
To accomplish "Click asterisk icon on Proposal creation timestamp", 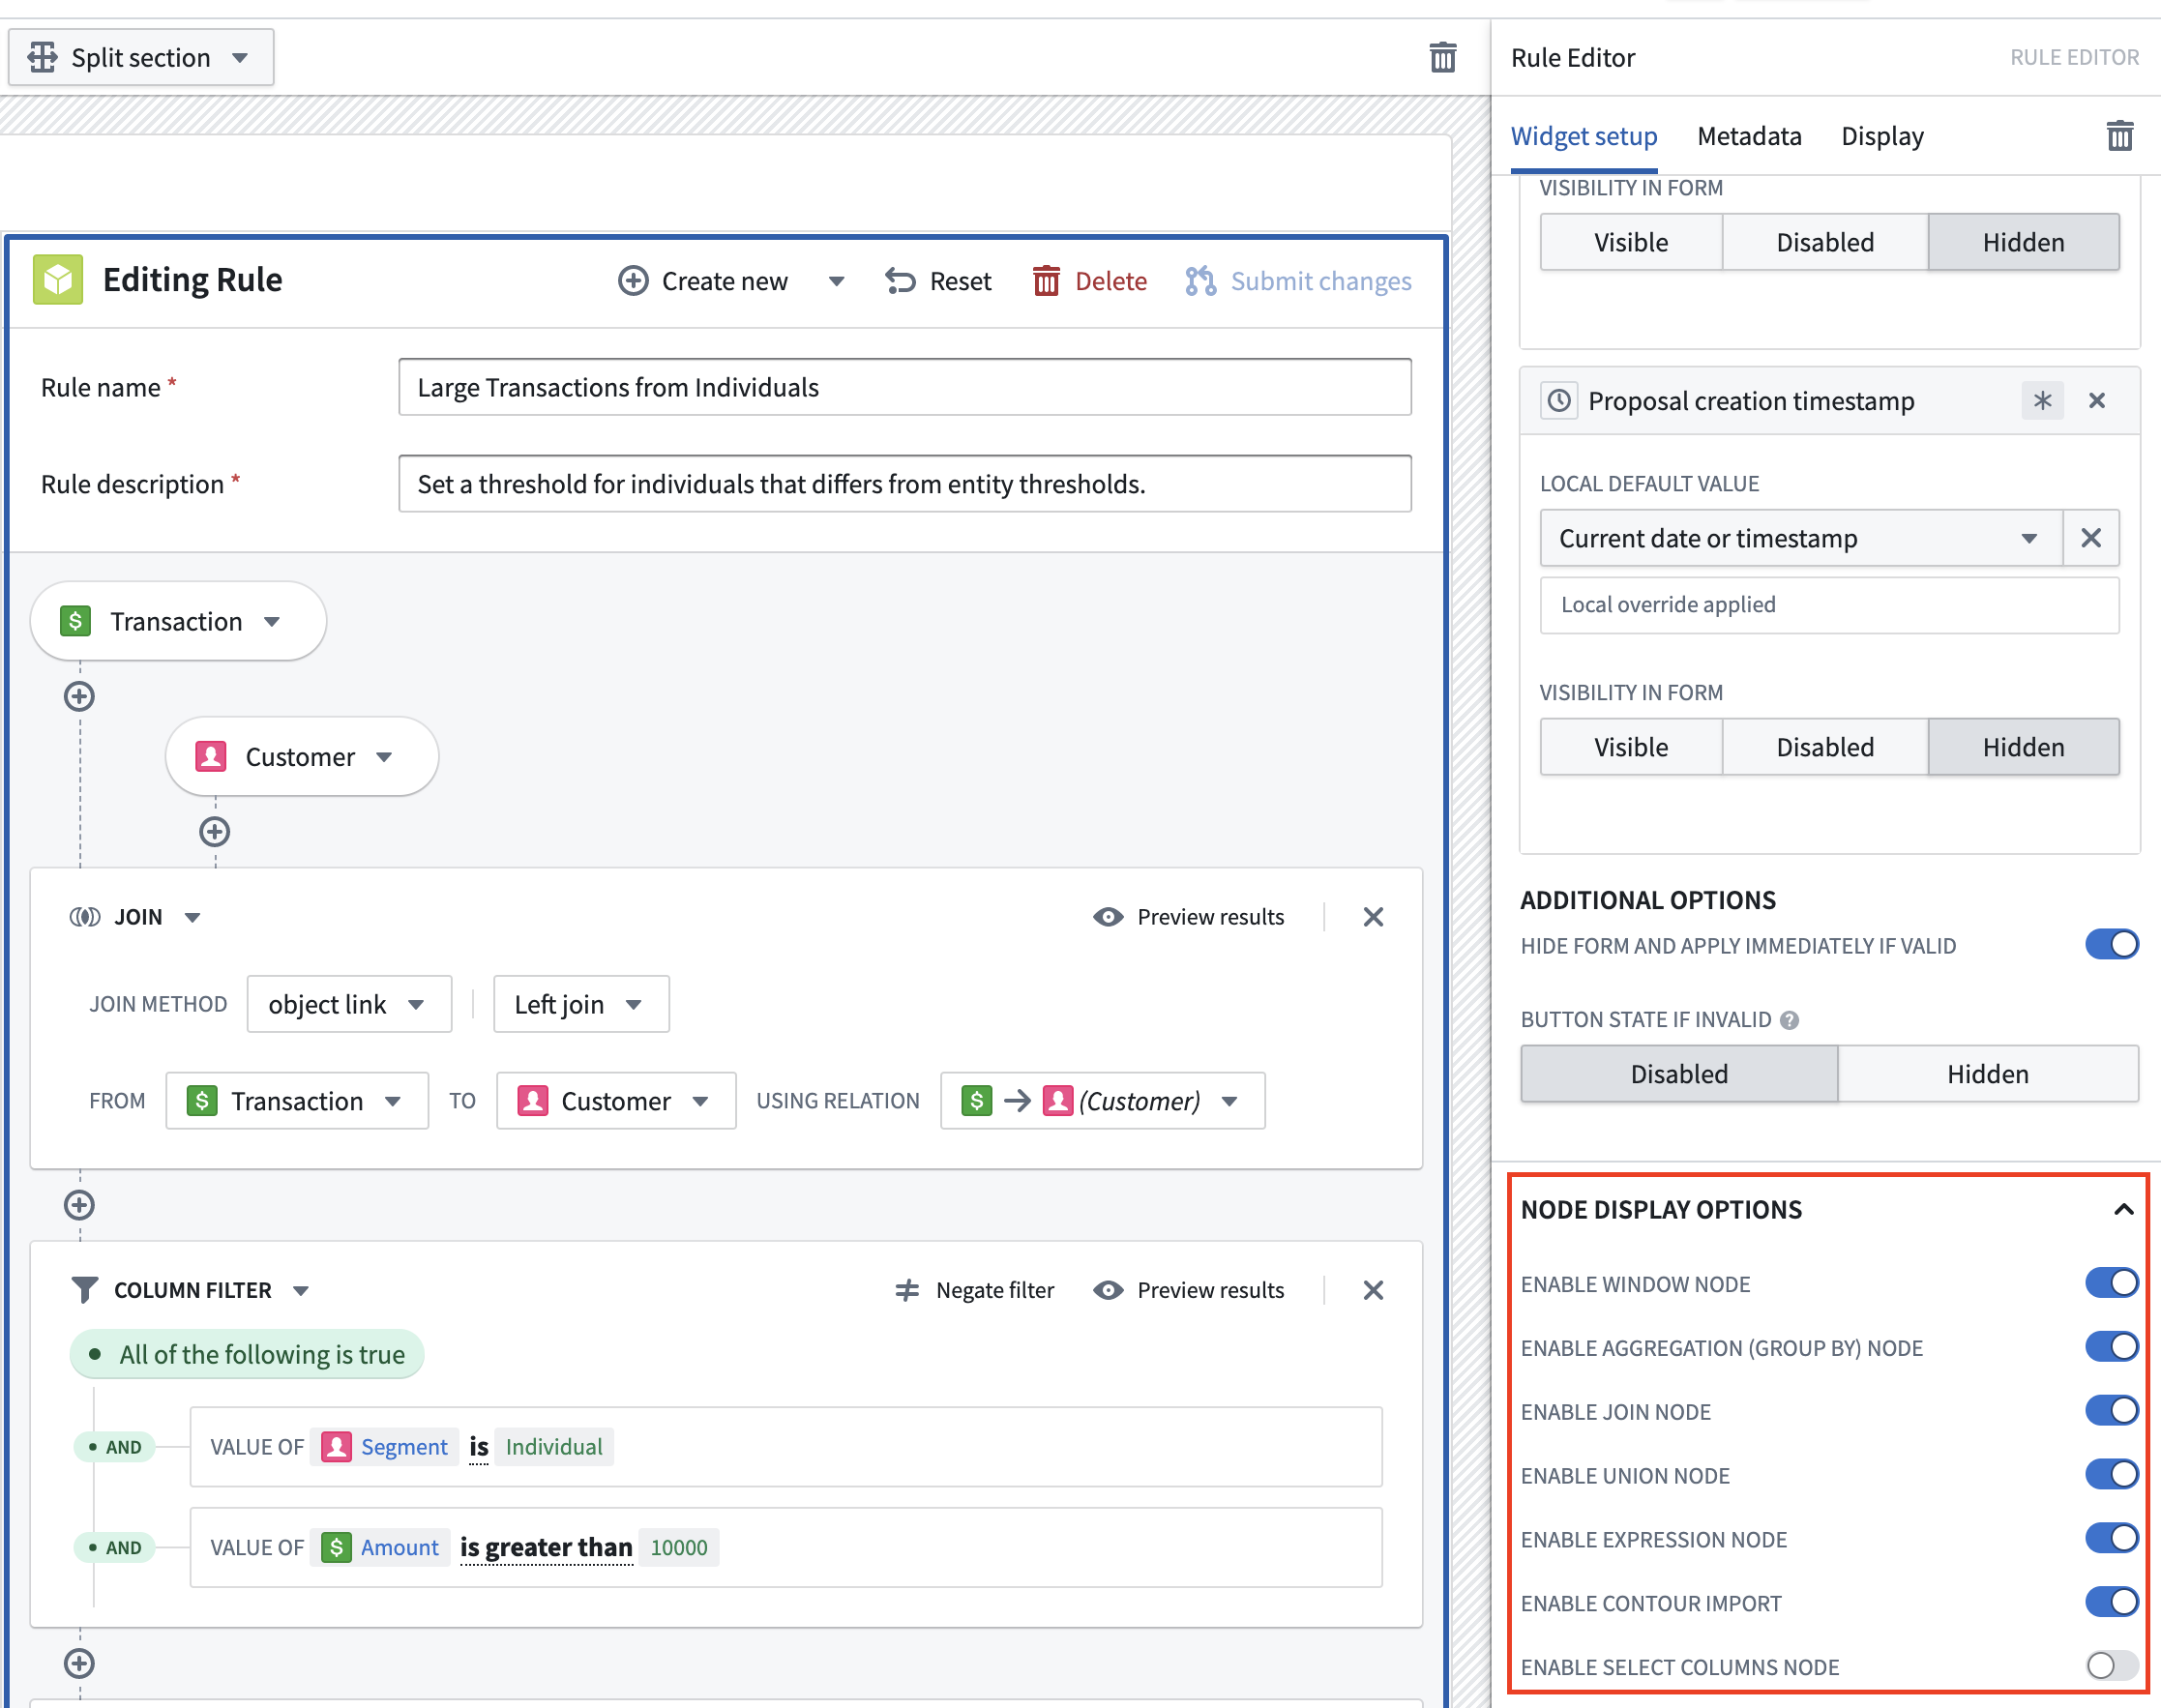I will pos(2042,401).
